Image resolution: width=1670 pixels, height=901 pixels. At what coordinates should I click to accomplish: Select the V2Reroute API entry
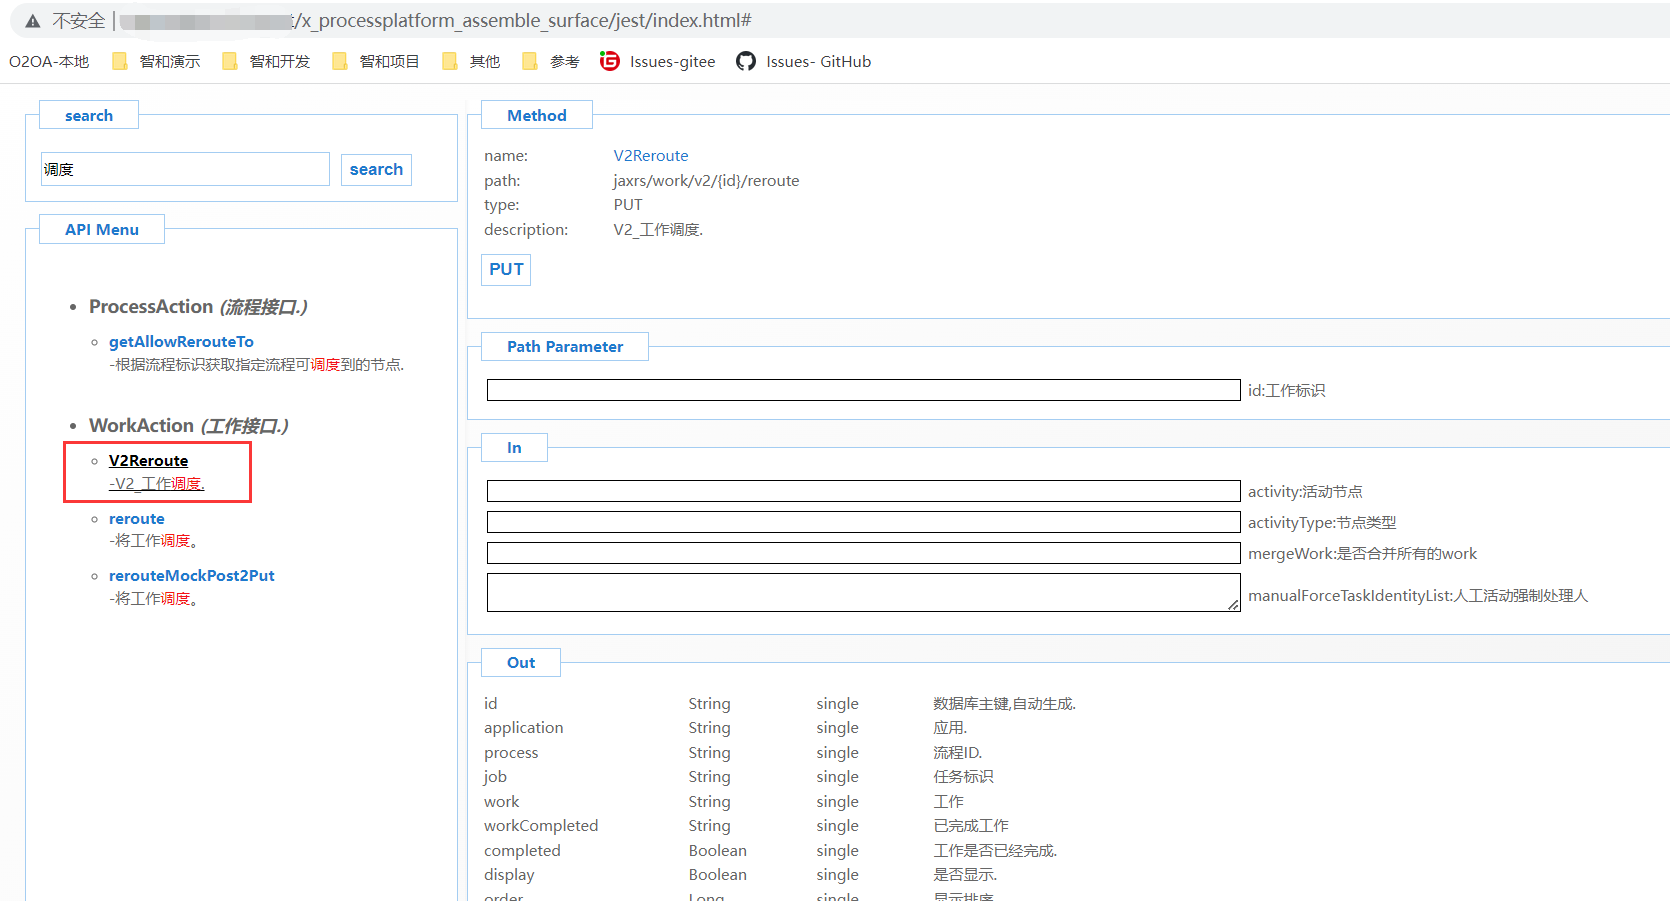[148, 461]
